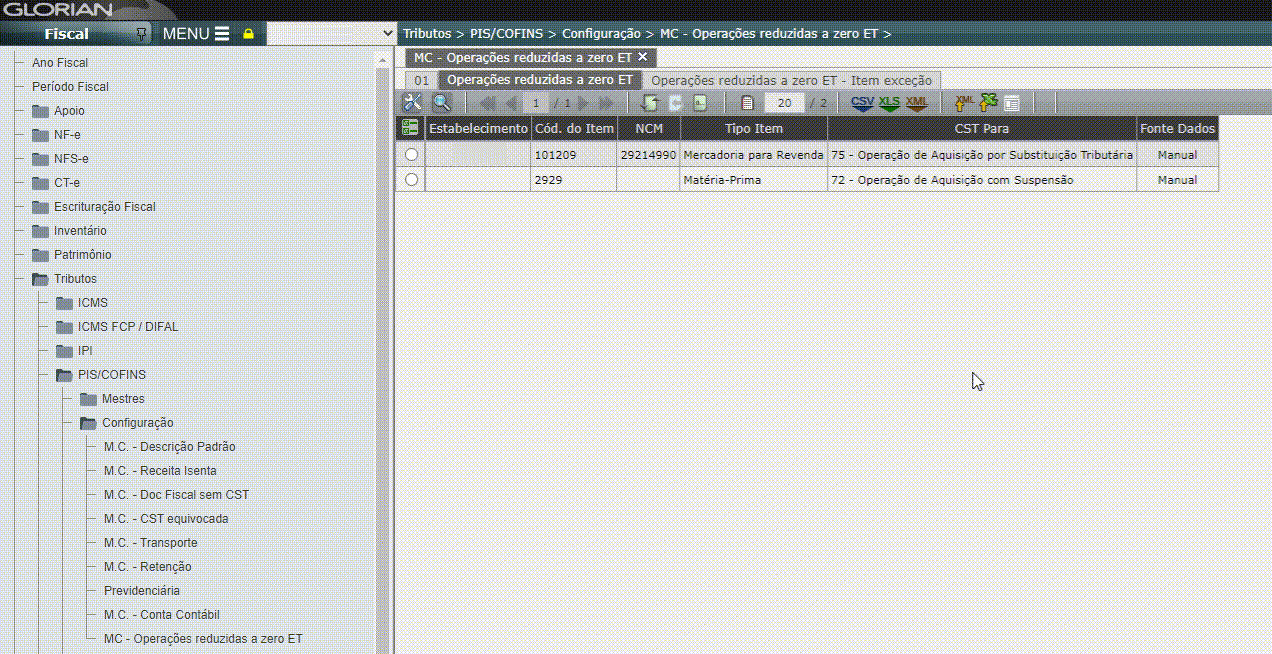1272x654 pixels.
Task: Download the table as XML
Action: [916, 103]
